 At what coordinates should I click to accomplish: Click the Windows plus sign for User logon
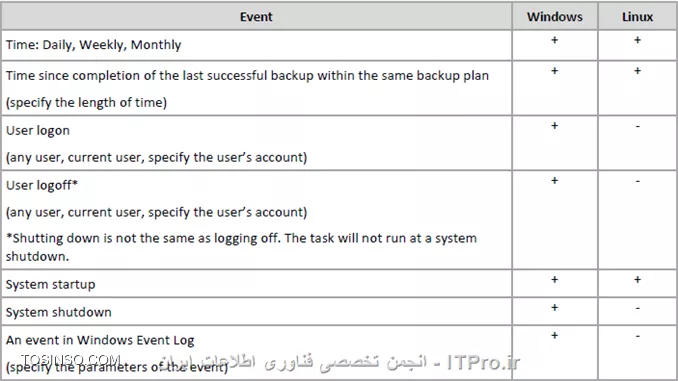tap(554, 126)
